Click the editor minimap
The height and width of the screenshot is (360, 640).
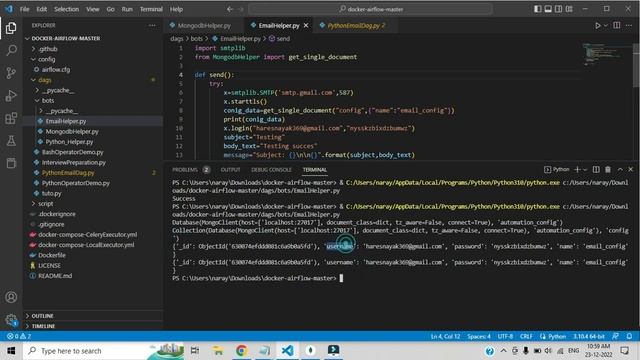pyautogui.click(x=607, y=54)
